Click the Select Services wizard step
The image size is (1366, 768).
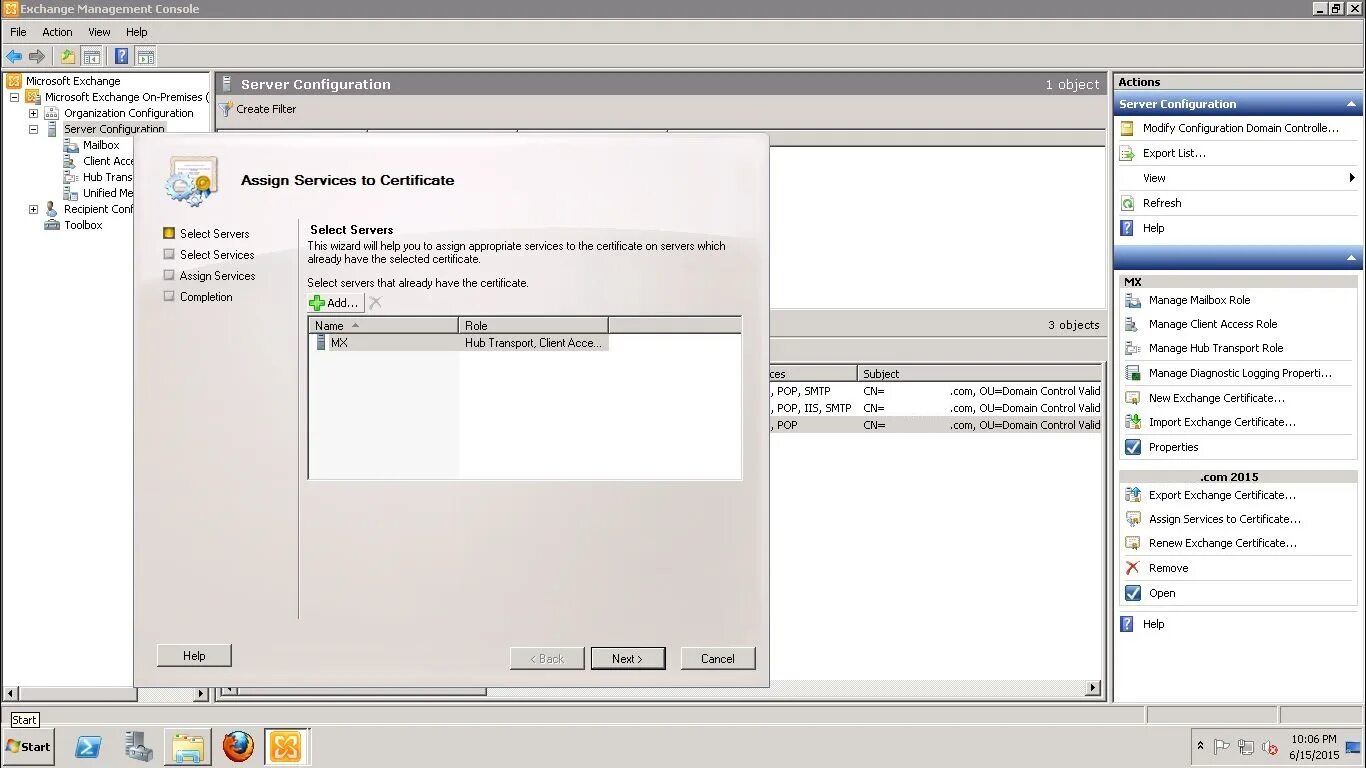pos(217,255)
